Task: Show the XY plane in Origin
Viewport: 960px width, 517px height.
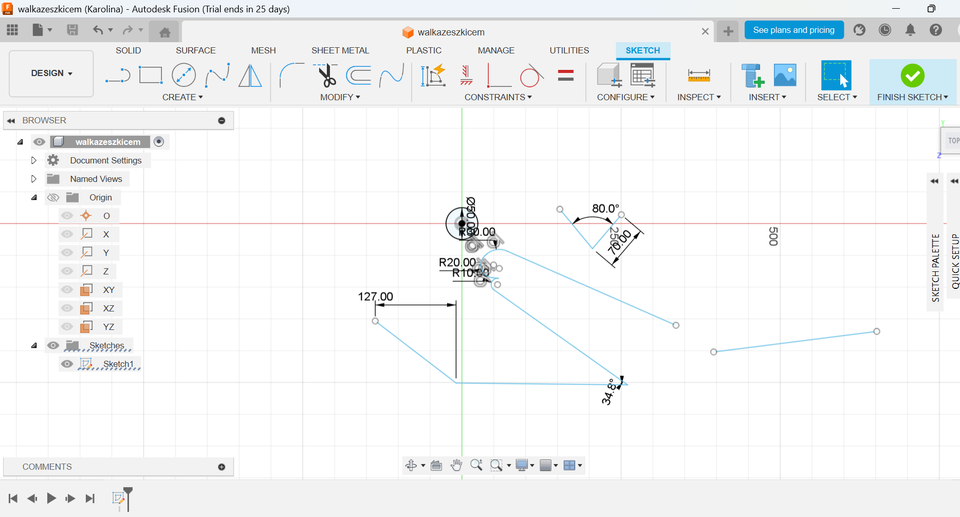Action: [x=67, y=290]
